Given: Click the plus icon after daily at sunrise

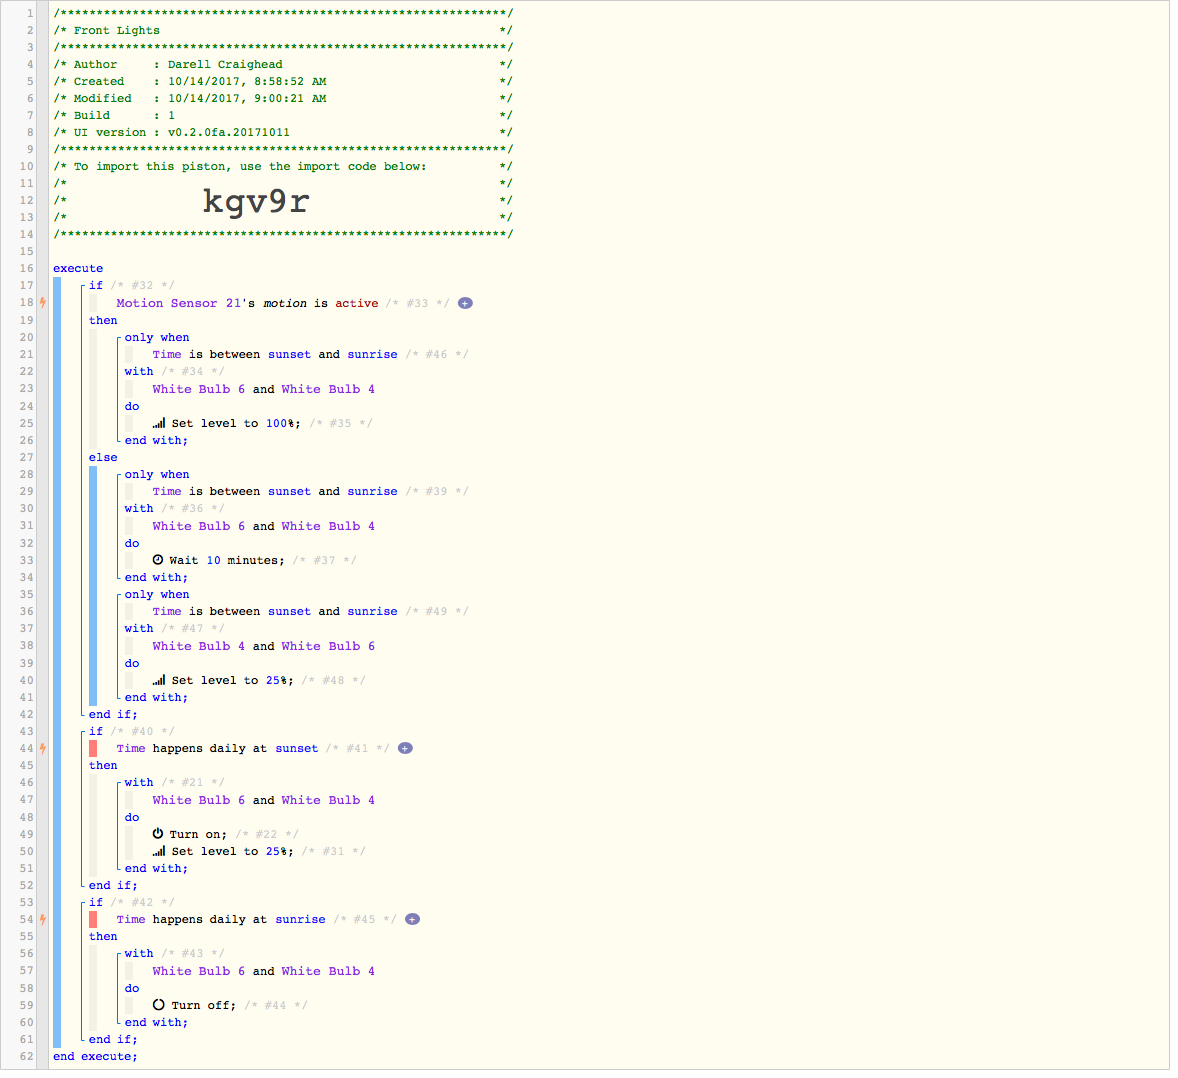Looking at the screenshot, I should tap(412, 919).
